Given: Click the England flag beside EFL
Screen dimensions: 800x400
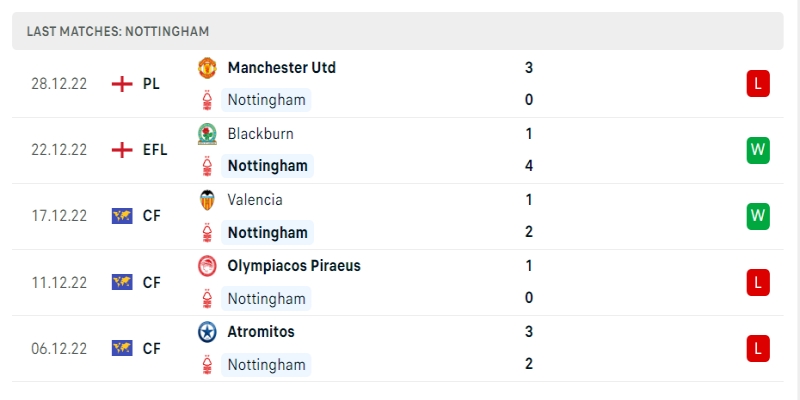Looking at the screenshot, I should (122, 150).
